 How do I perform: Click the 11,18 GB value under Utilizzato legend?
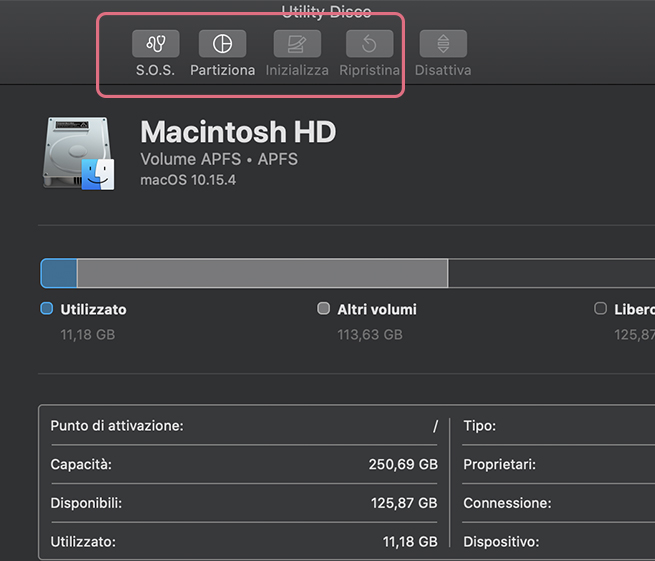click(88, 335)
